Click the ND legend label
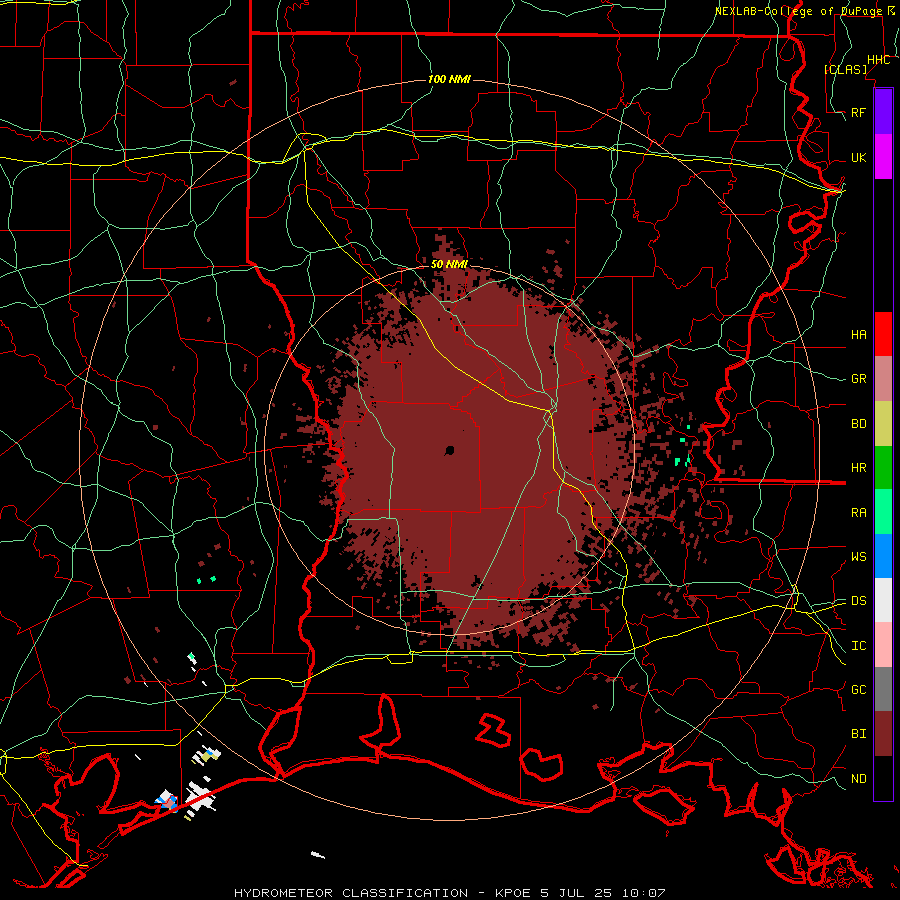This screenshot has width=900, height=900. 859,779
